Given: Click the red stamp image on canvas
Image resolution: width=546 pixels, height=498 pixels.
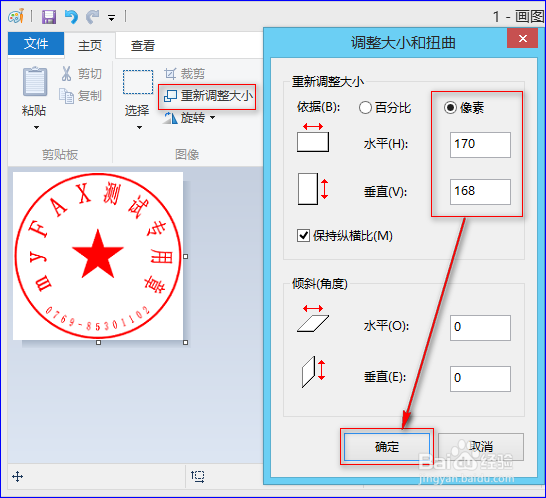Looking at the screenshot, I should point(98,256).
